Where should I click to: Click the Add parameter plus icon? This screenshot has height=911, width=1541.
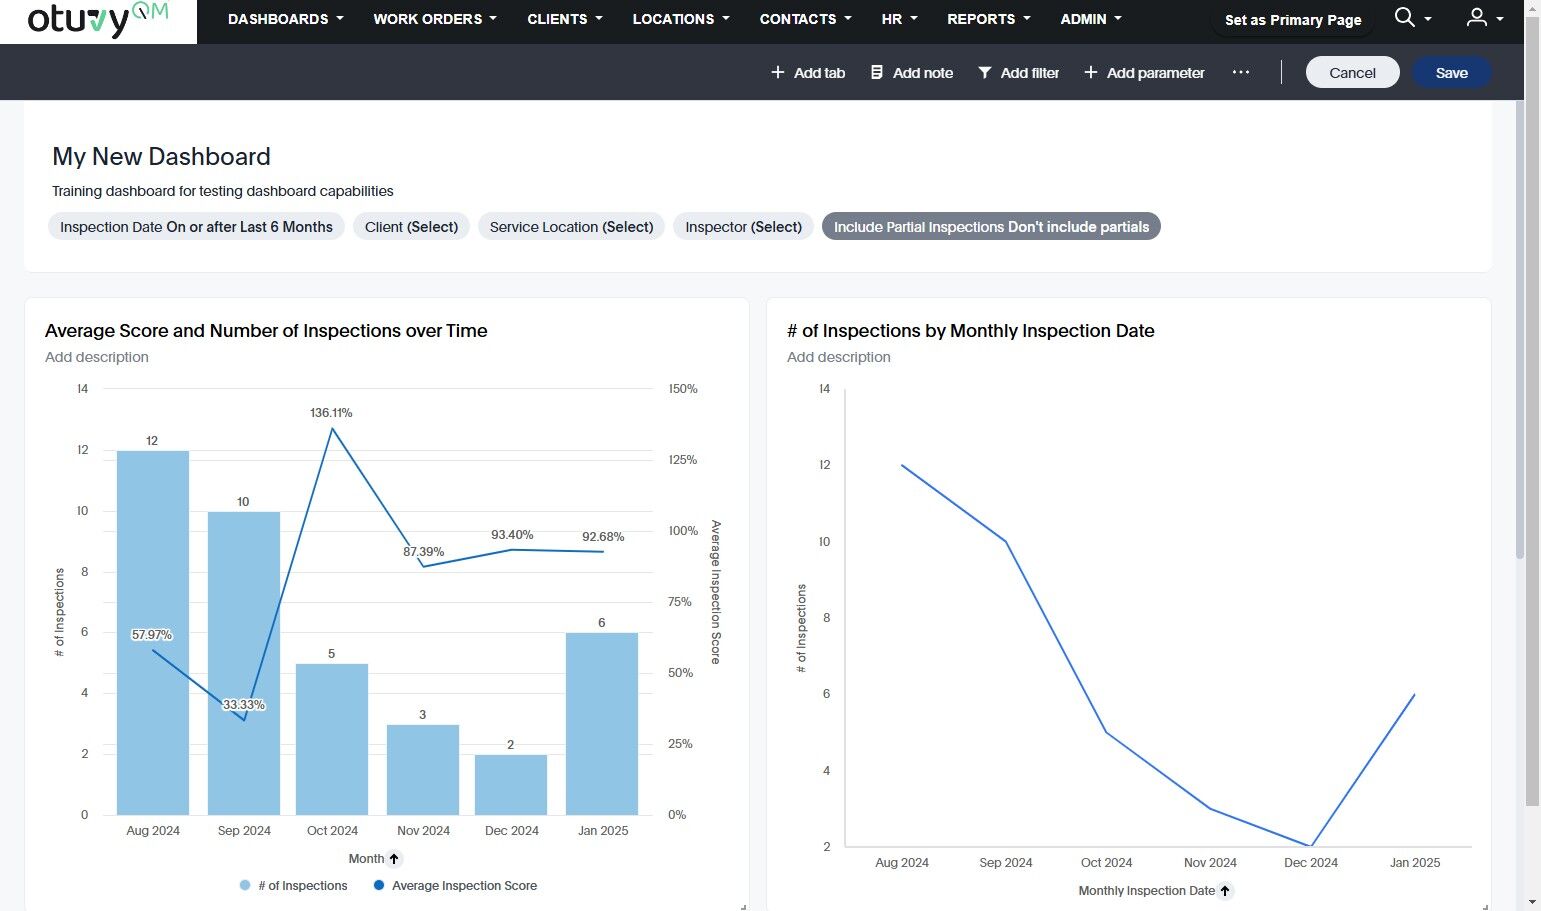coord(1091,72)
